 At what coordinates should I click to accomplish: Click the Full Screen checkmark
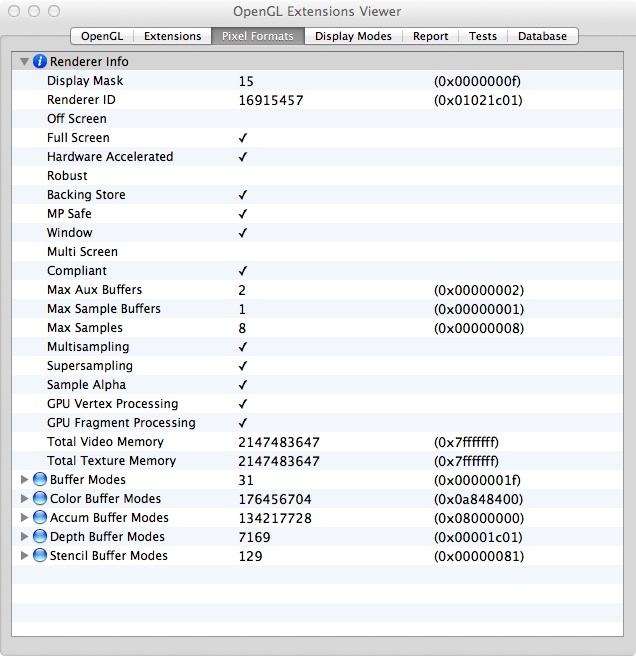click(x=243, y=138)
